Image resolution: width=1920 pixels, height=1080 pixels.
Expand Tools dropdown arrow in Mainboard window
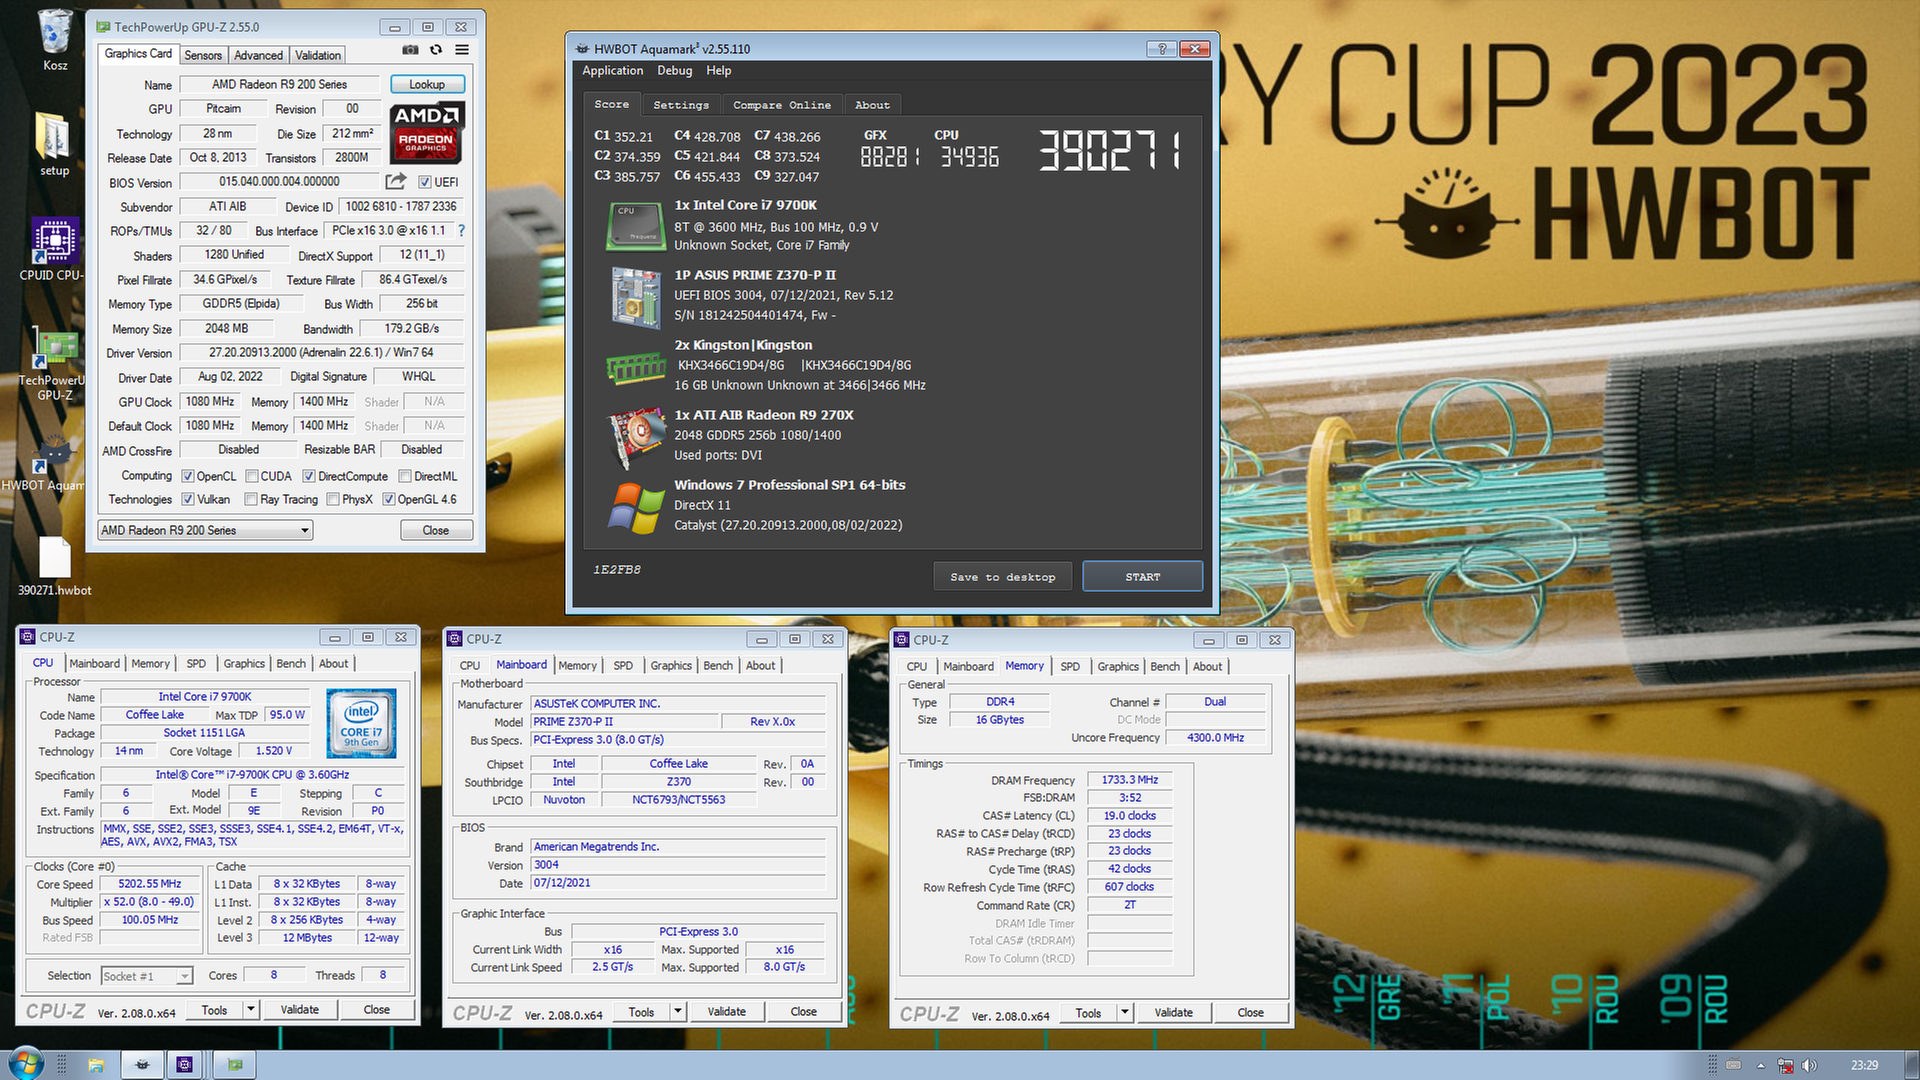(x=678, y=1012)
